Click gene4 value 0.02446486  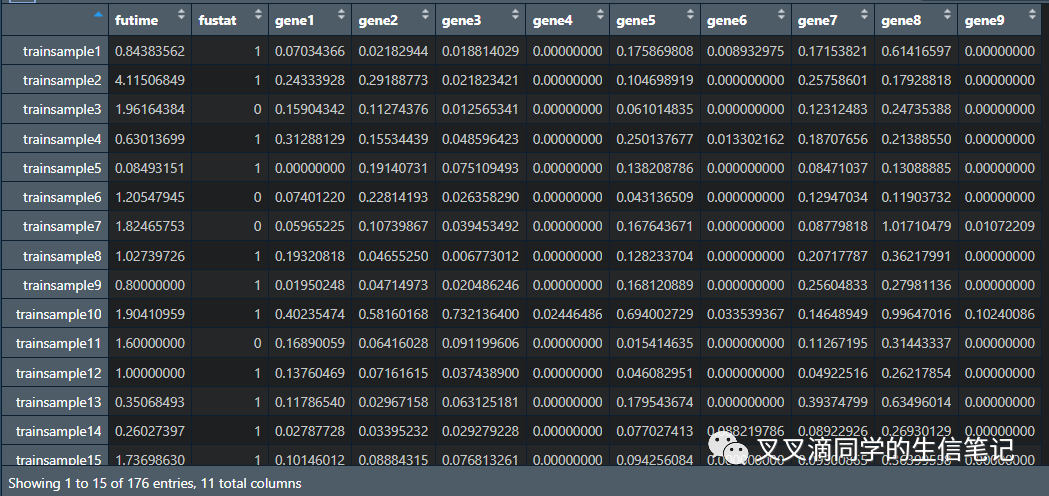[567, 314]
